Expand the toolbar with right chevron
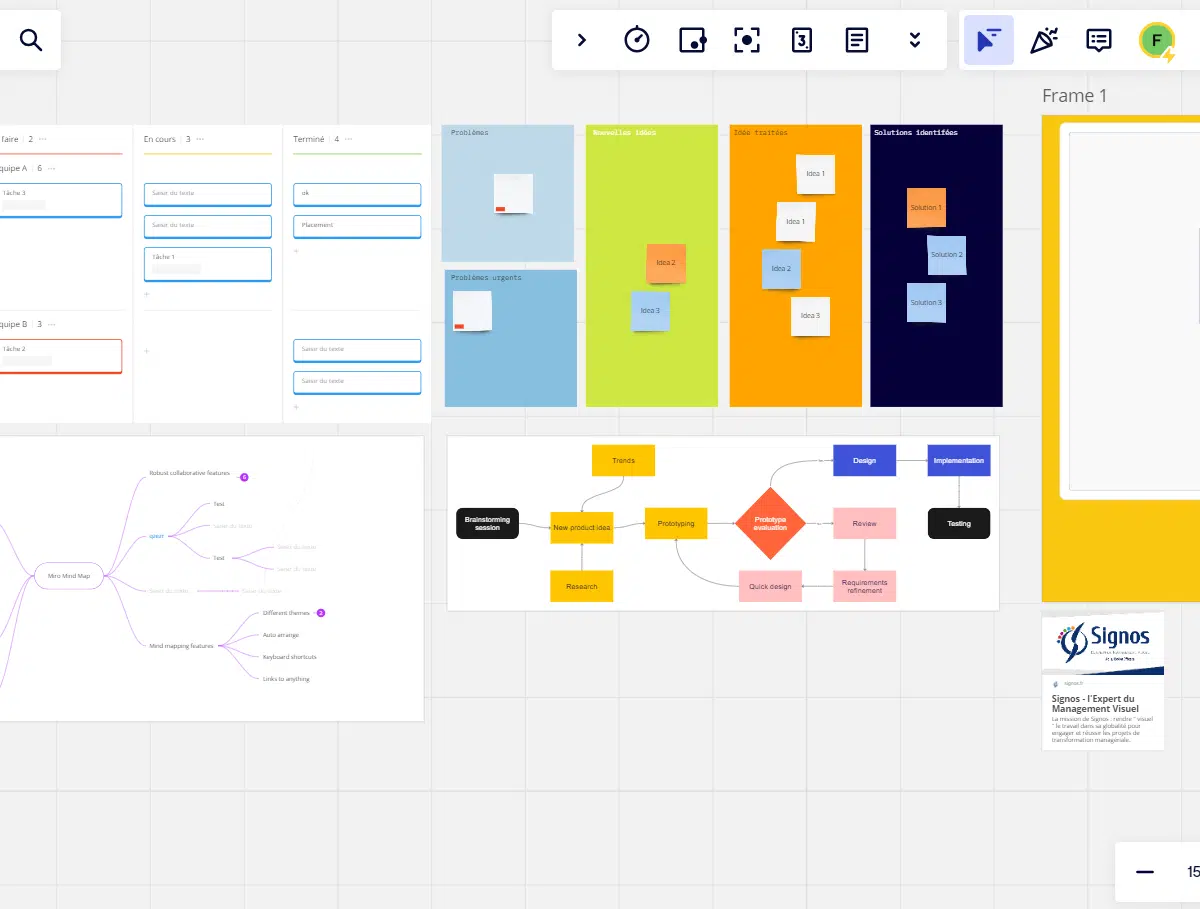This screenshot has height=909, width=1200. tap(582, 40)
